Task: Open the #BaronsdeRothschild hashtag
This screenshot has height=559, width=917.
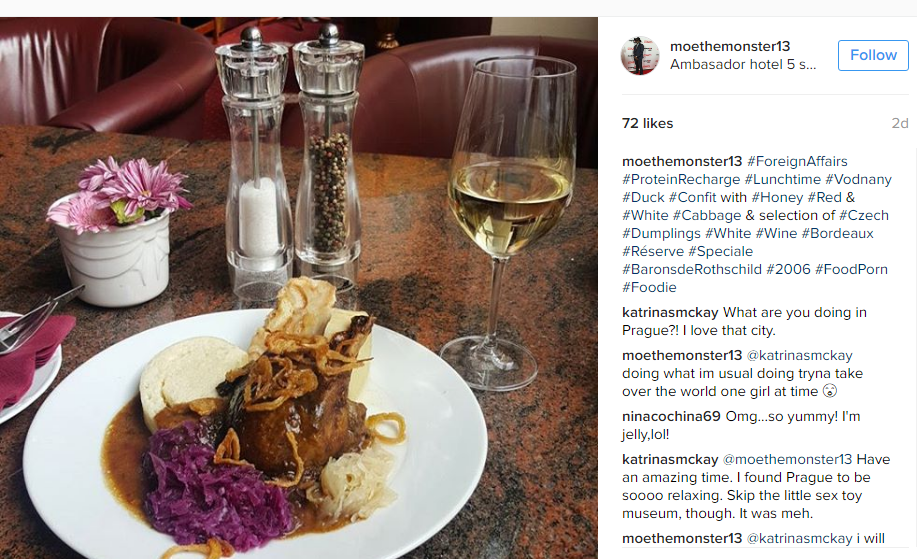Action: 692,270
